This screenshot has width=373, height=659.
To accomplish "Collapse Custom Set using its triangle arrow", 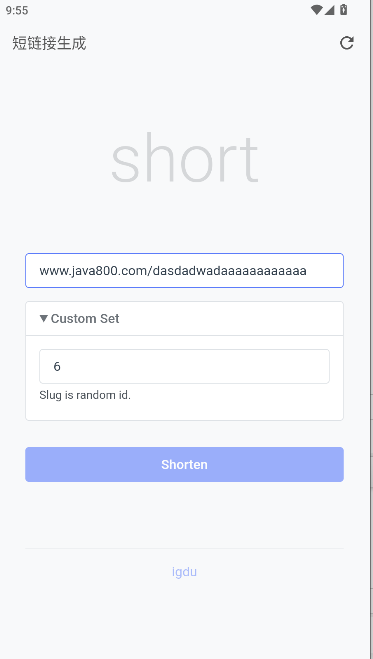I will (x=44, y=318).
